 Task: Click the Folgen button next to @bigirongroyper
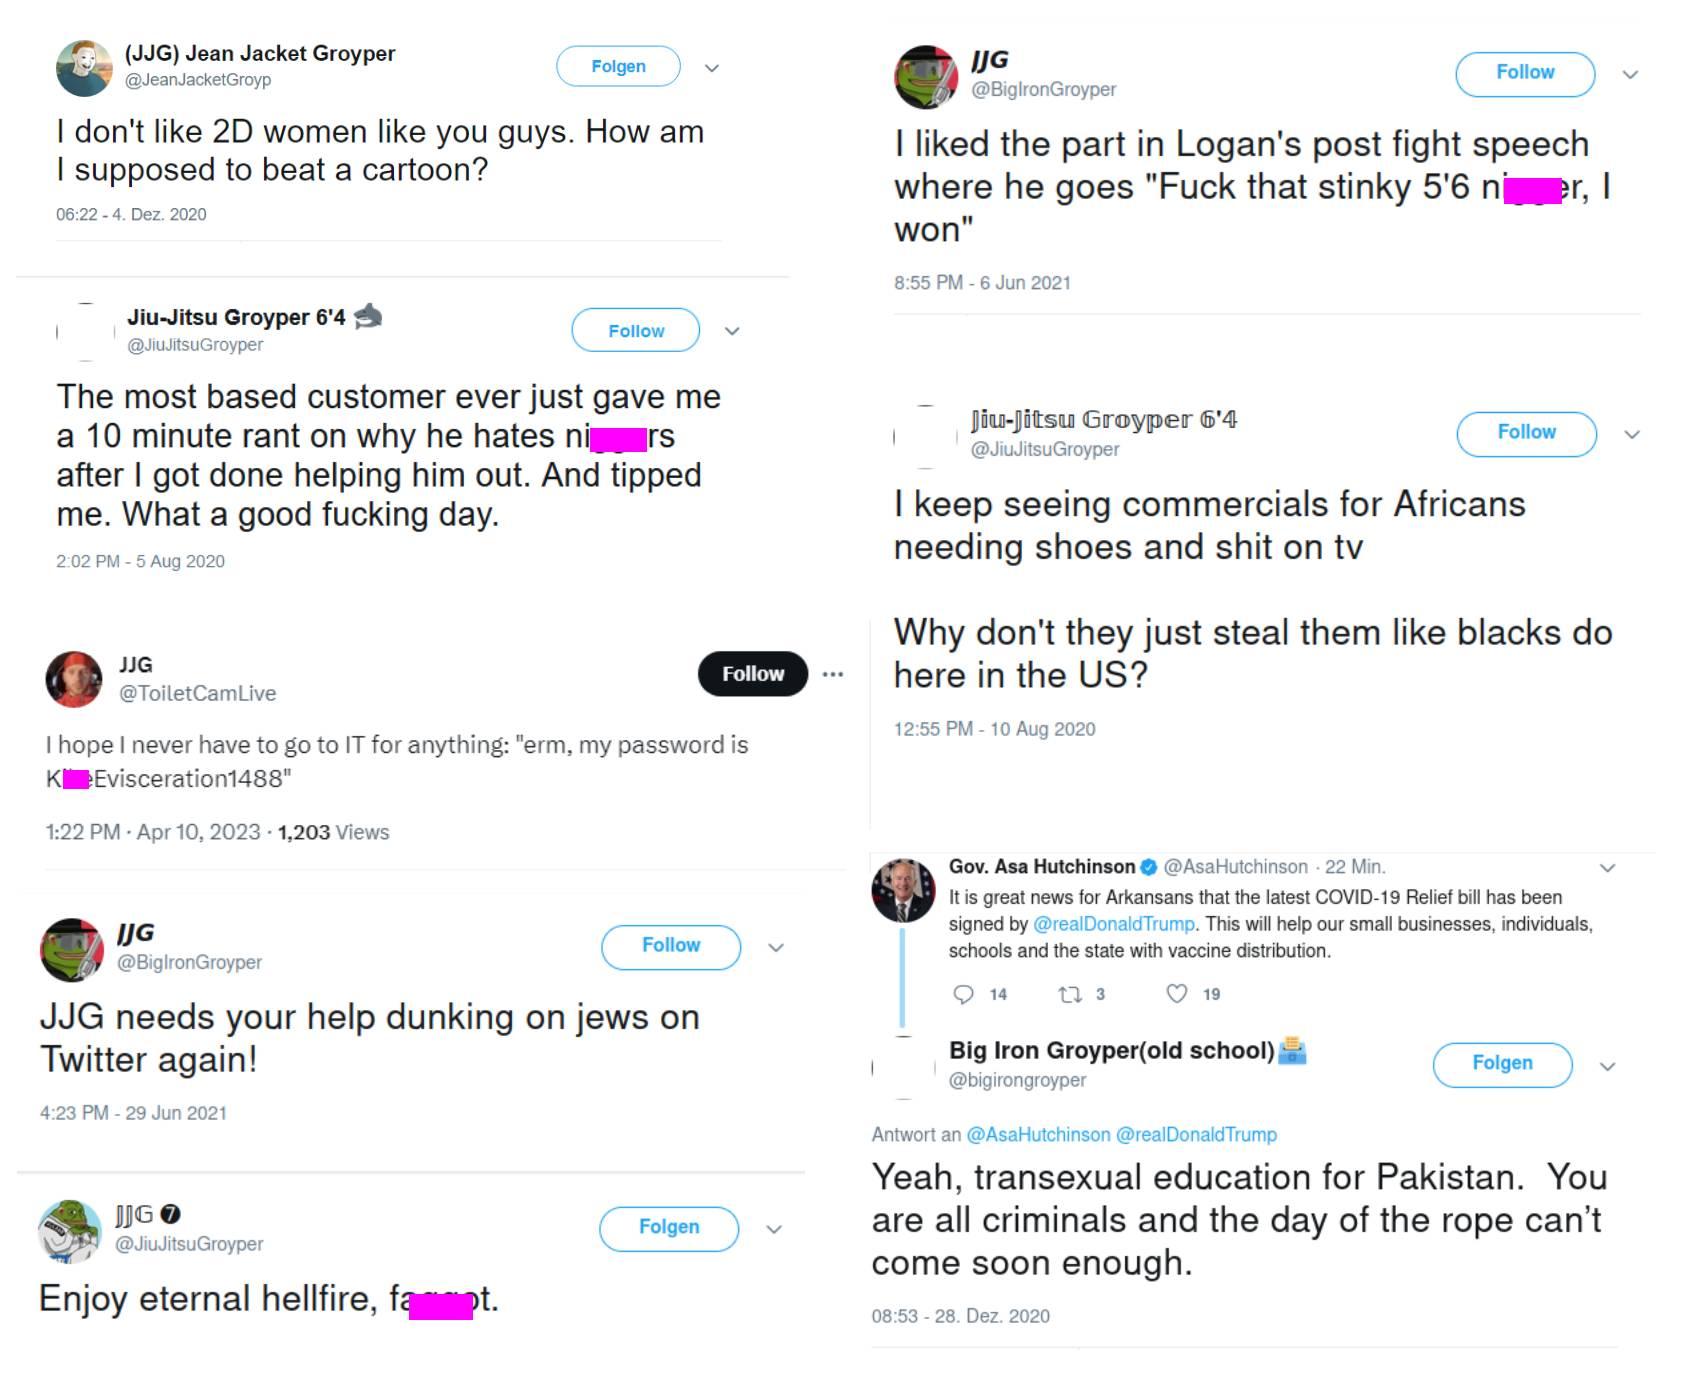pyautogui.click(x=1502, y=1064)
